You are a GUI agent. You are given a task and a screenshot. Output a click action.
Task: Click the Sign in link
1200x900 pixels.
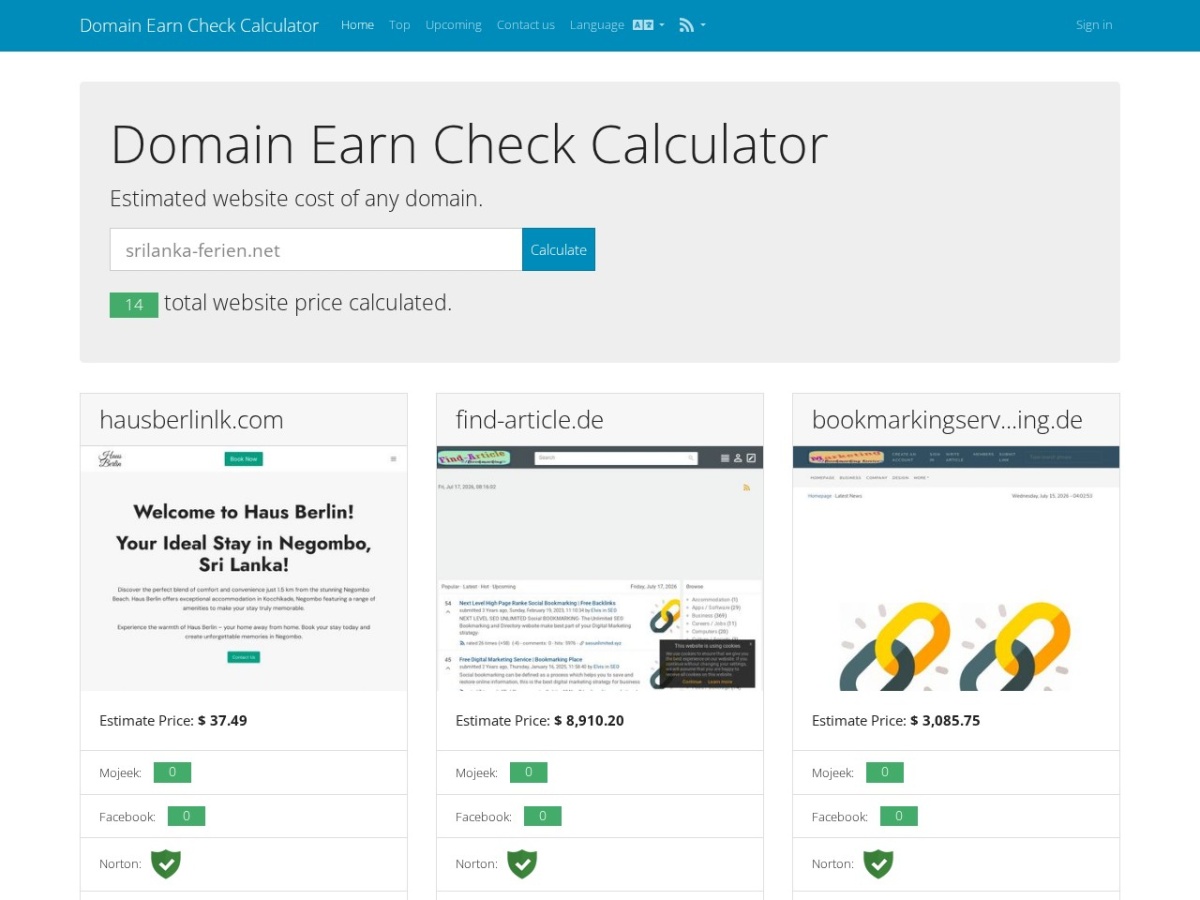[1094, 25]
